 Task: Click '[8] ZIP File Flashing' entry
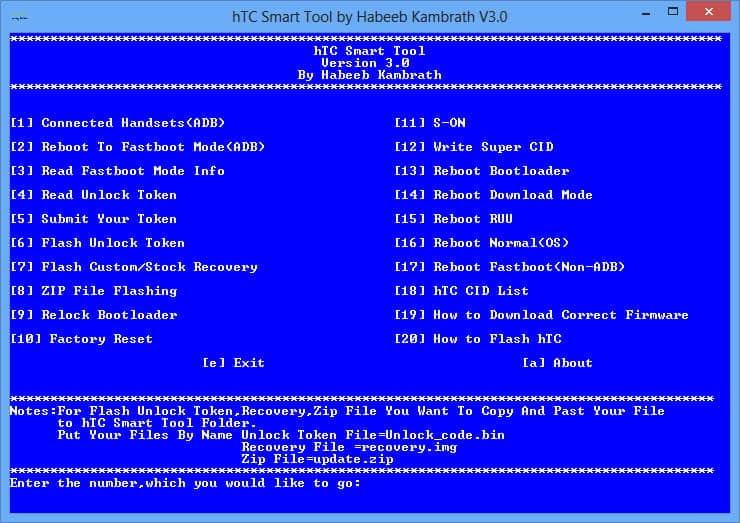[x=93, y=291]
